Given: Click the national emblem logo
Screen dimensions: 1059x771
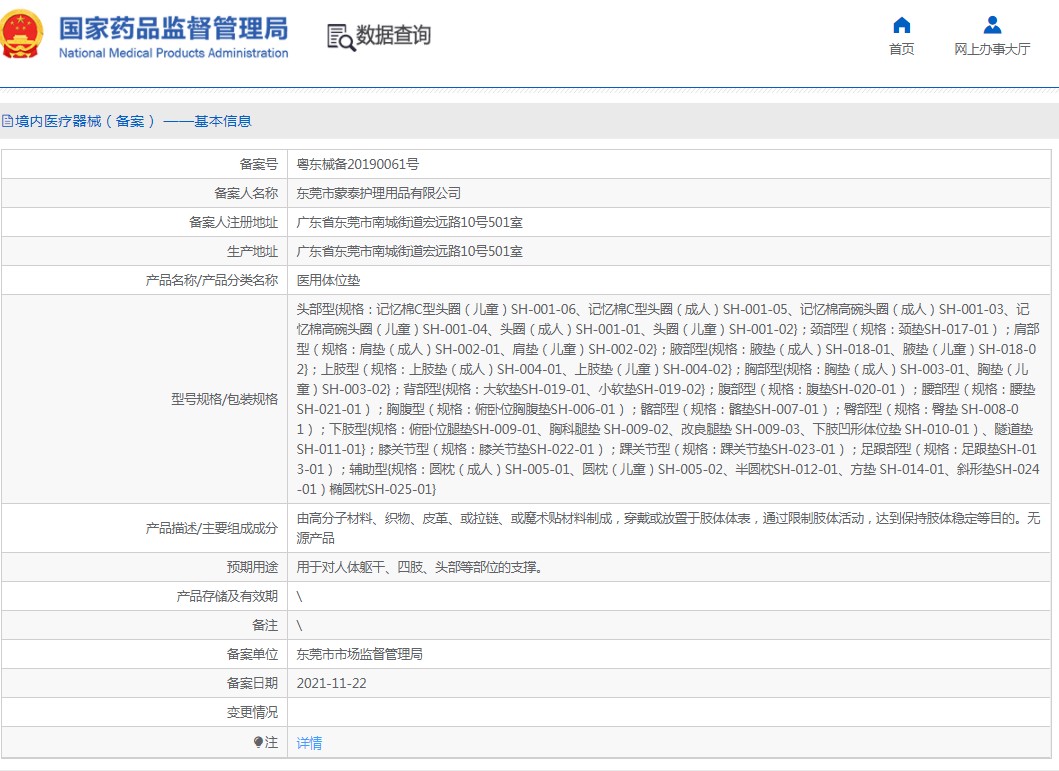Looking at the screenshot, I should tap(21, 34).
